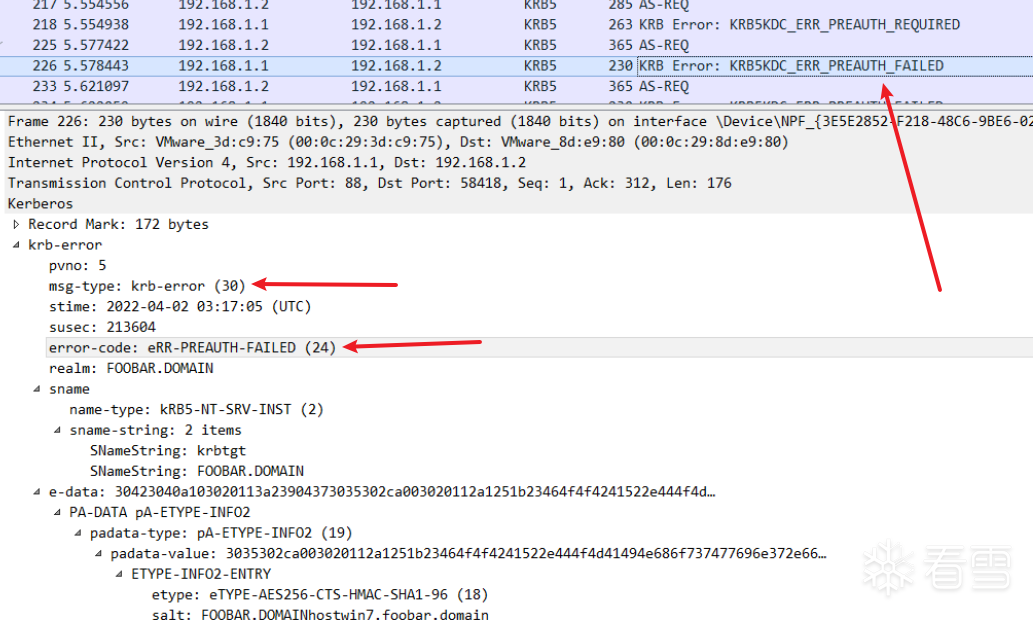Select packet 226 KRB5KDC_ERR_PREAUTH_FAILED row
Image resolution: width=1033 pixels, height=620 pixels.
pyautogui.click(x=516, y=66)
